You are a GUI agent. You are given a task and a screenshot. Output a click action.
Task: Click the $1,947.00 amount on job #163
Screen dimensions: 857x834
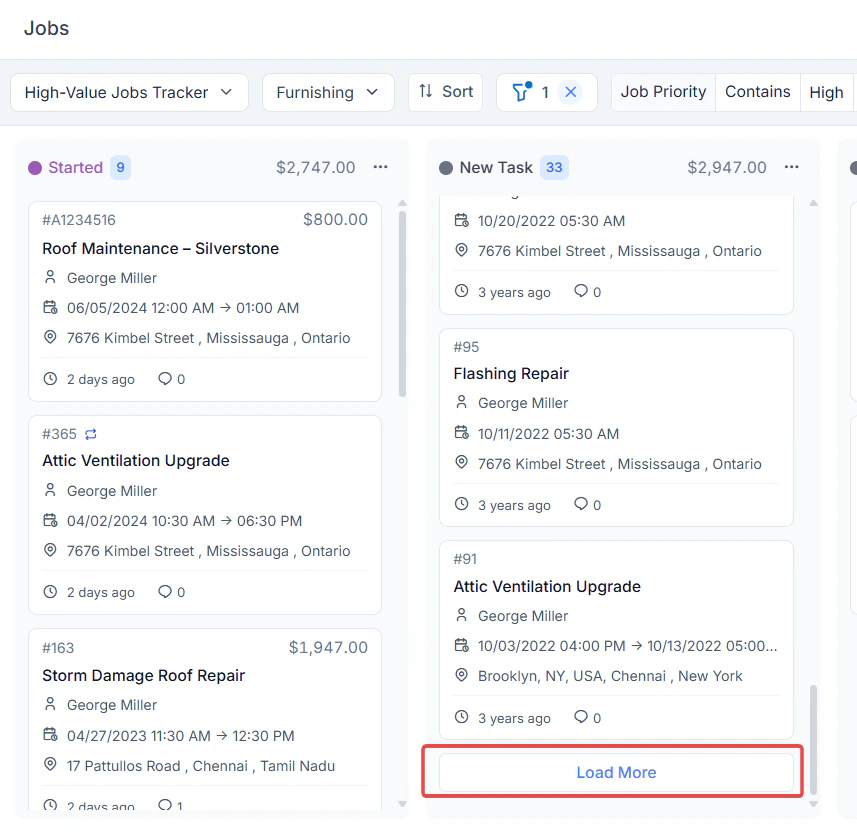tap(328, 648)
